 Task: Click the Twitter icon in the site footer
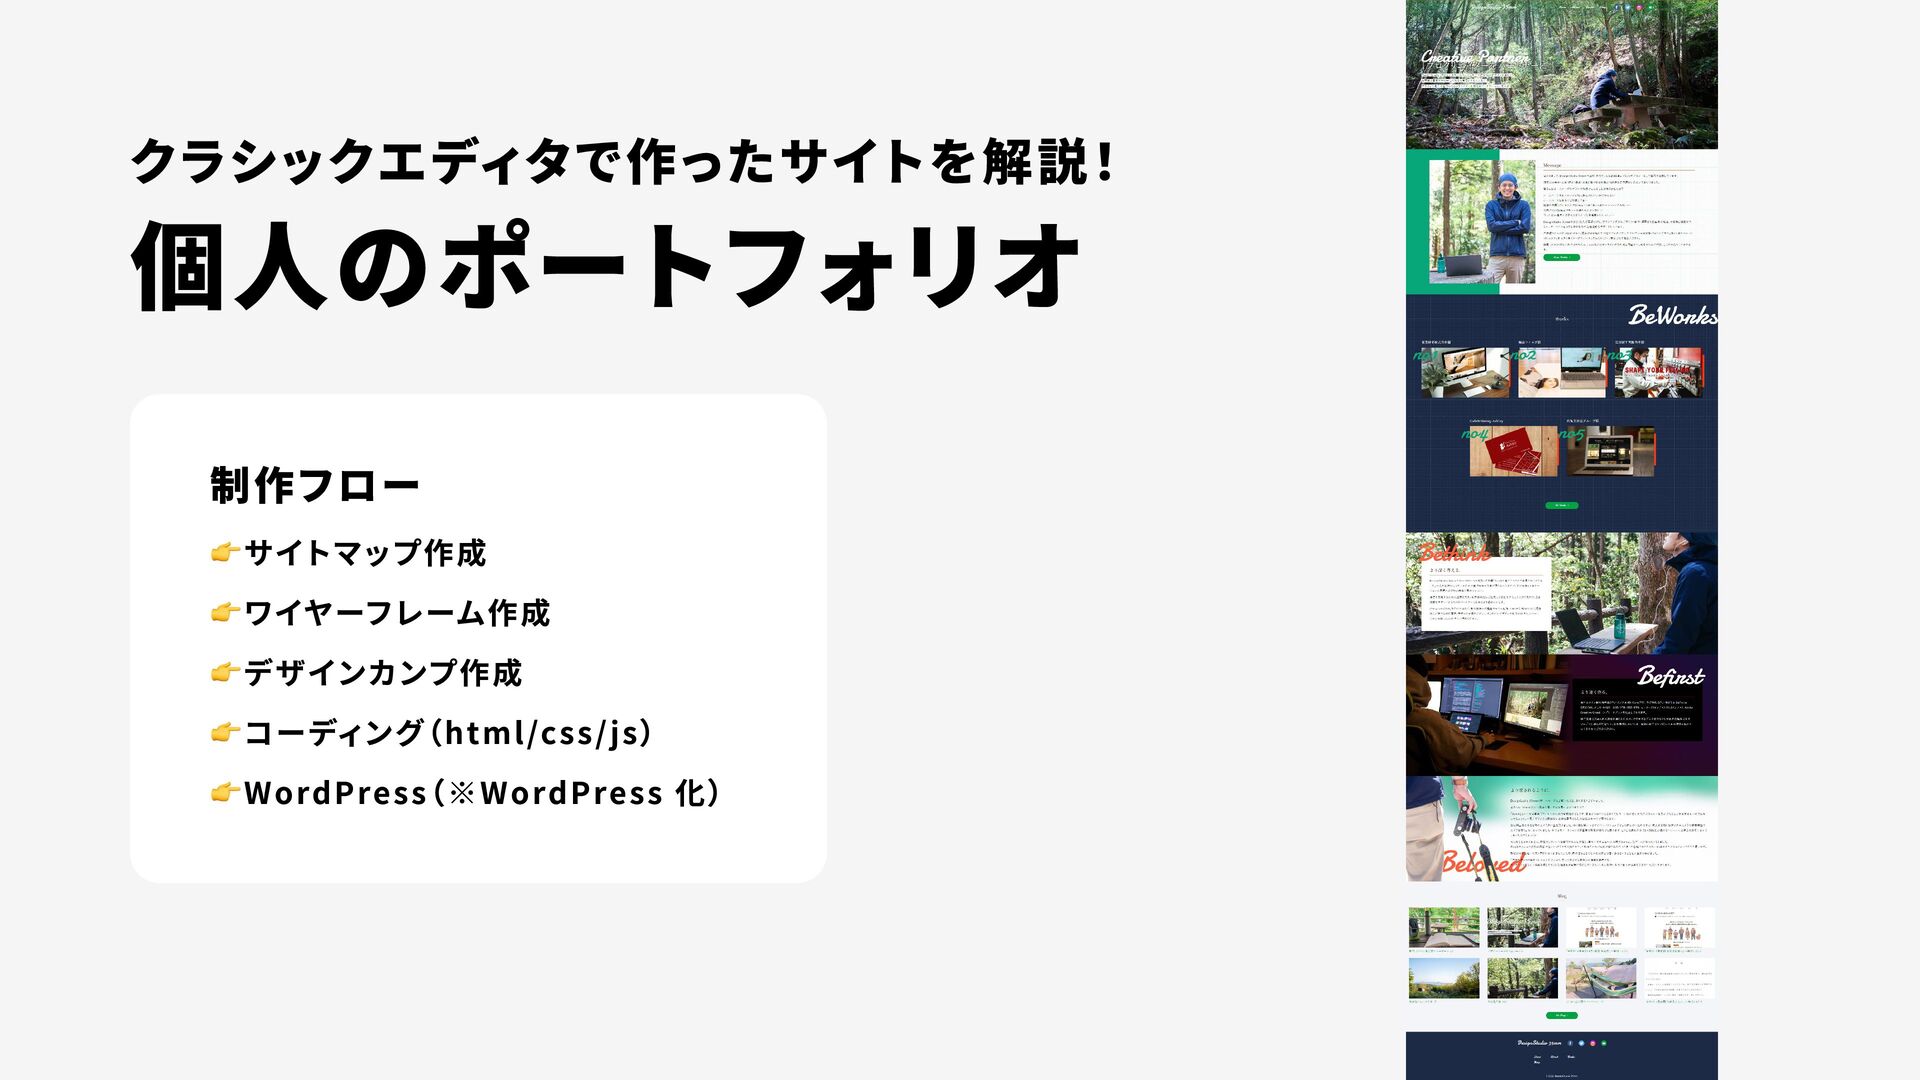1581,1043
